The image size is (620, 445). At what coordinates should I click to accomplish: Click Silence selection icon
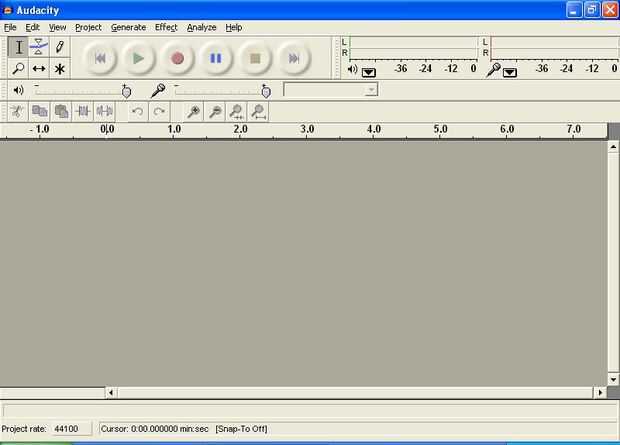point(104,112)
